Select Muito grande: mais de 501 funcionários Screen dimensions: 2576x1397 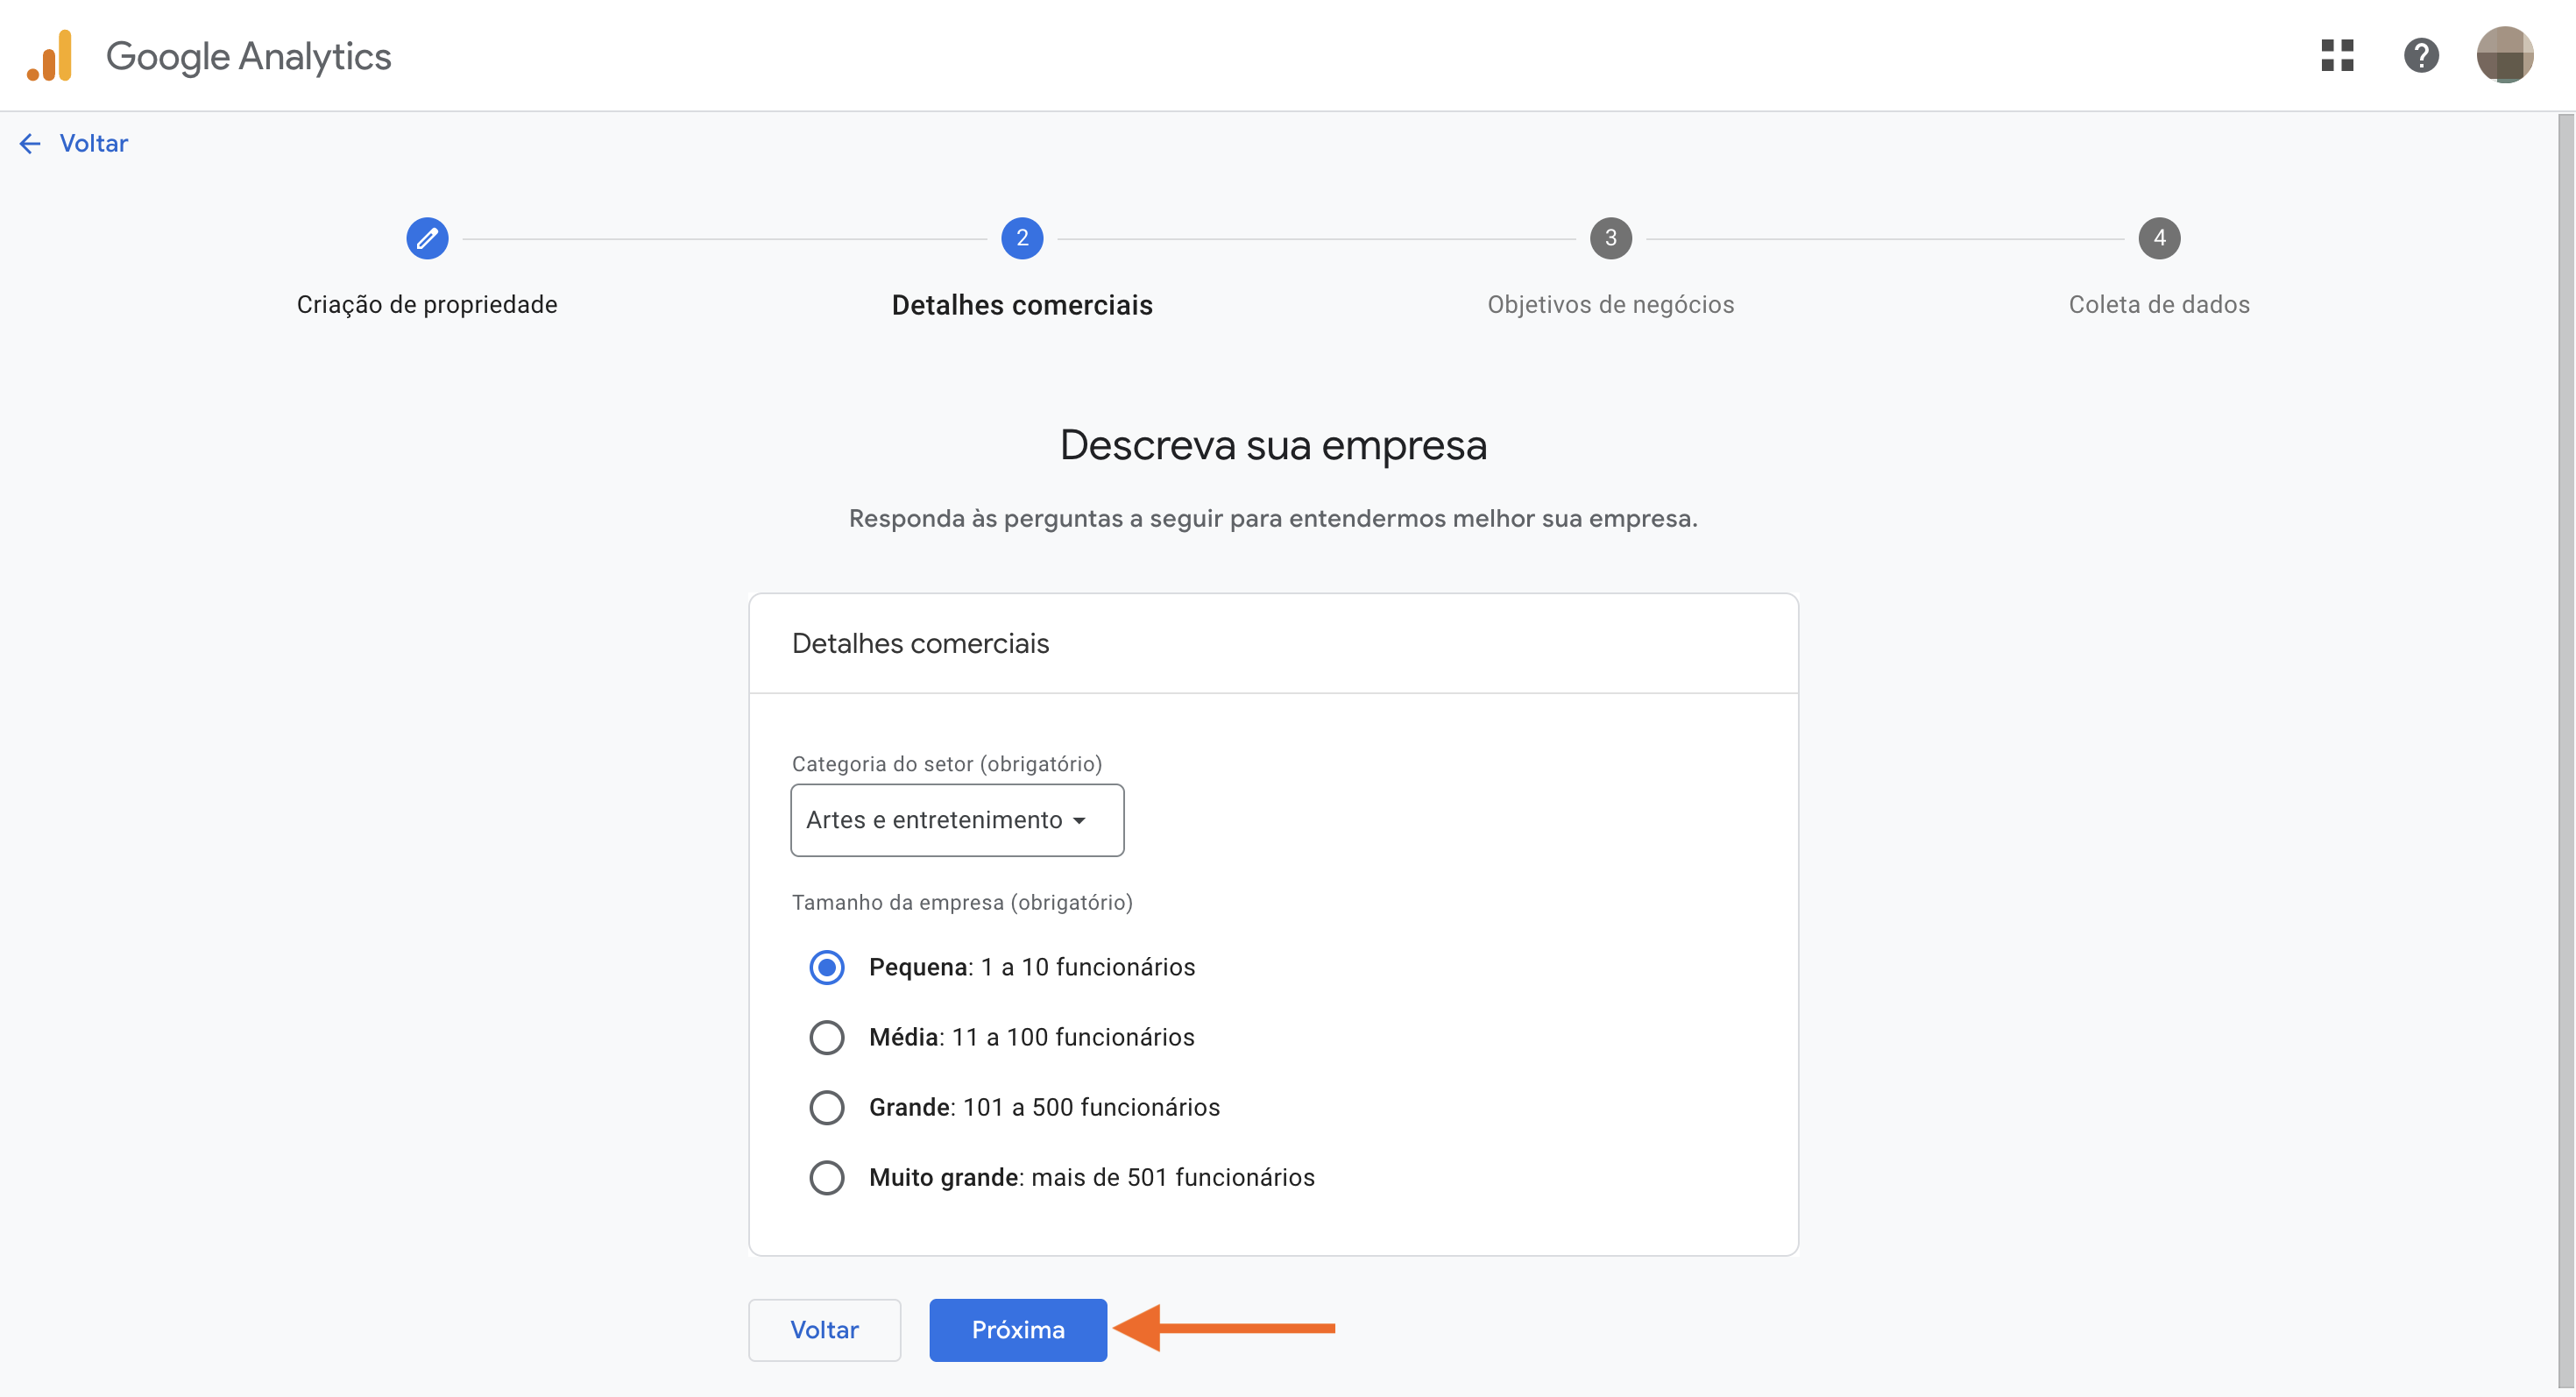(827, 1177)
